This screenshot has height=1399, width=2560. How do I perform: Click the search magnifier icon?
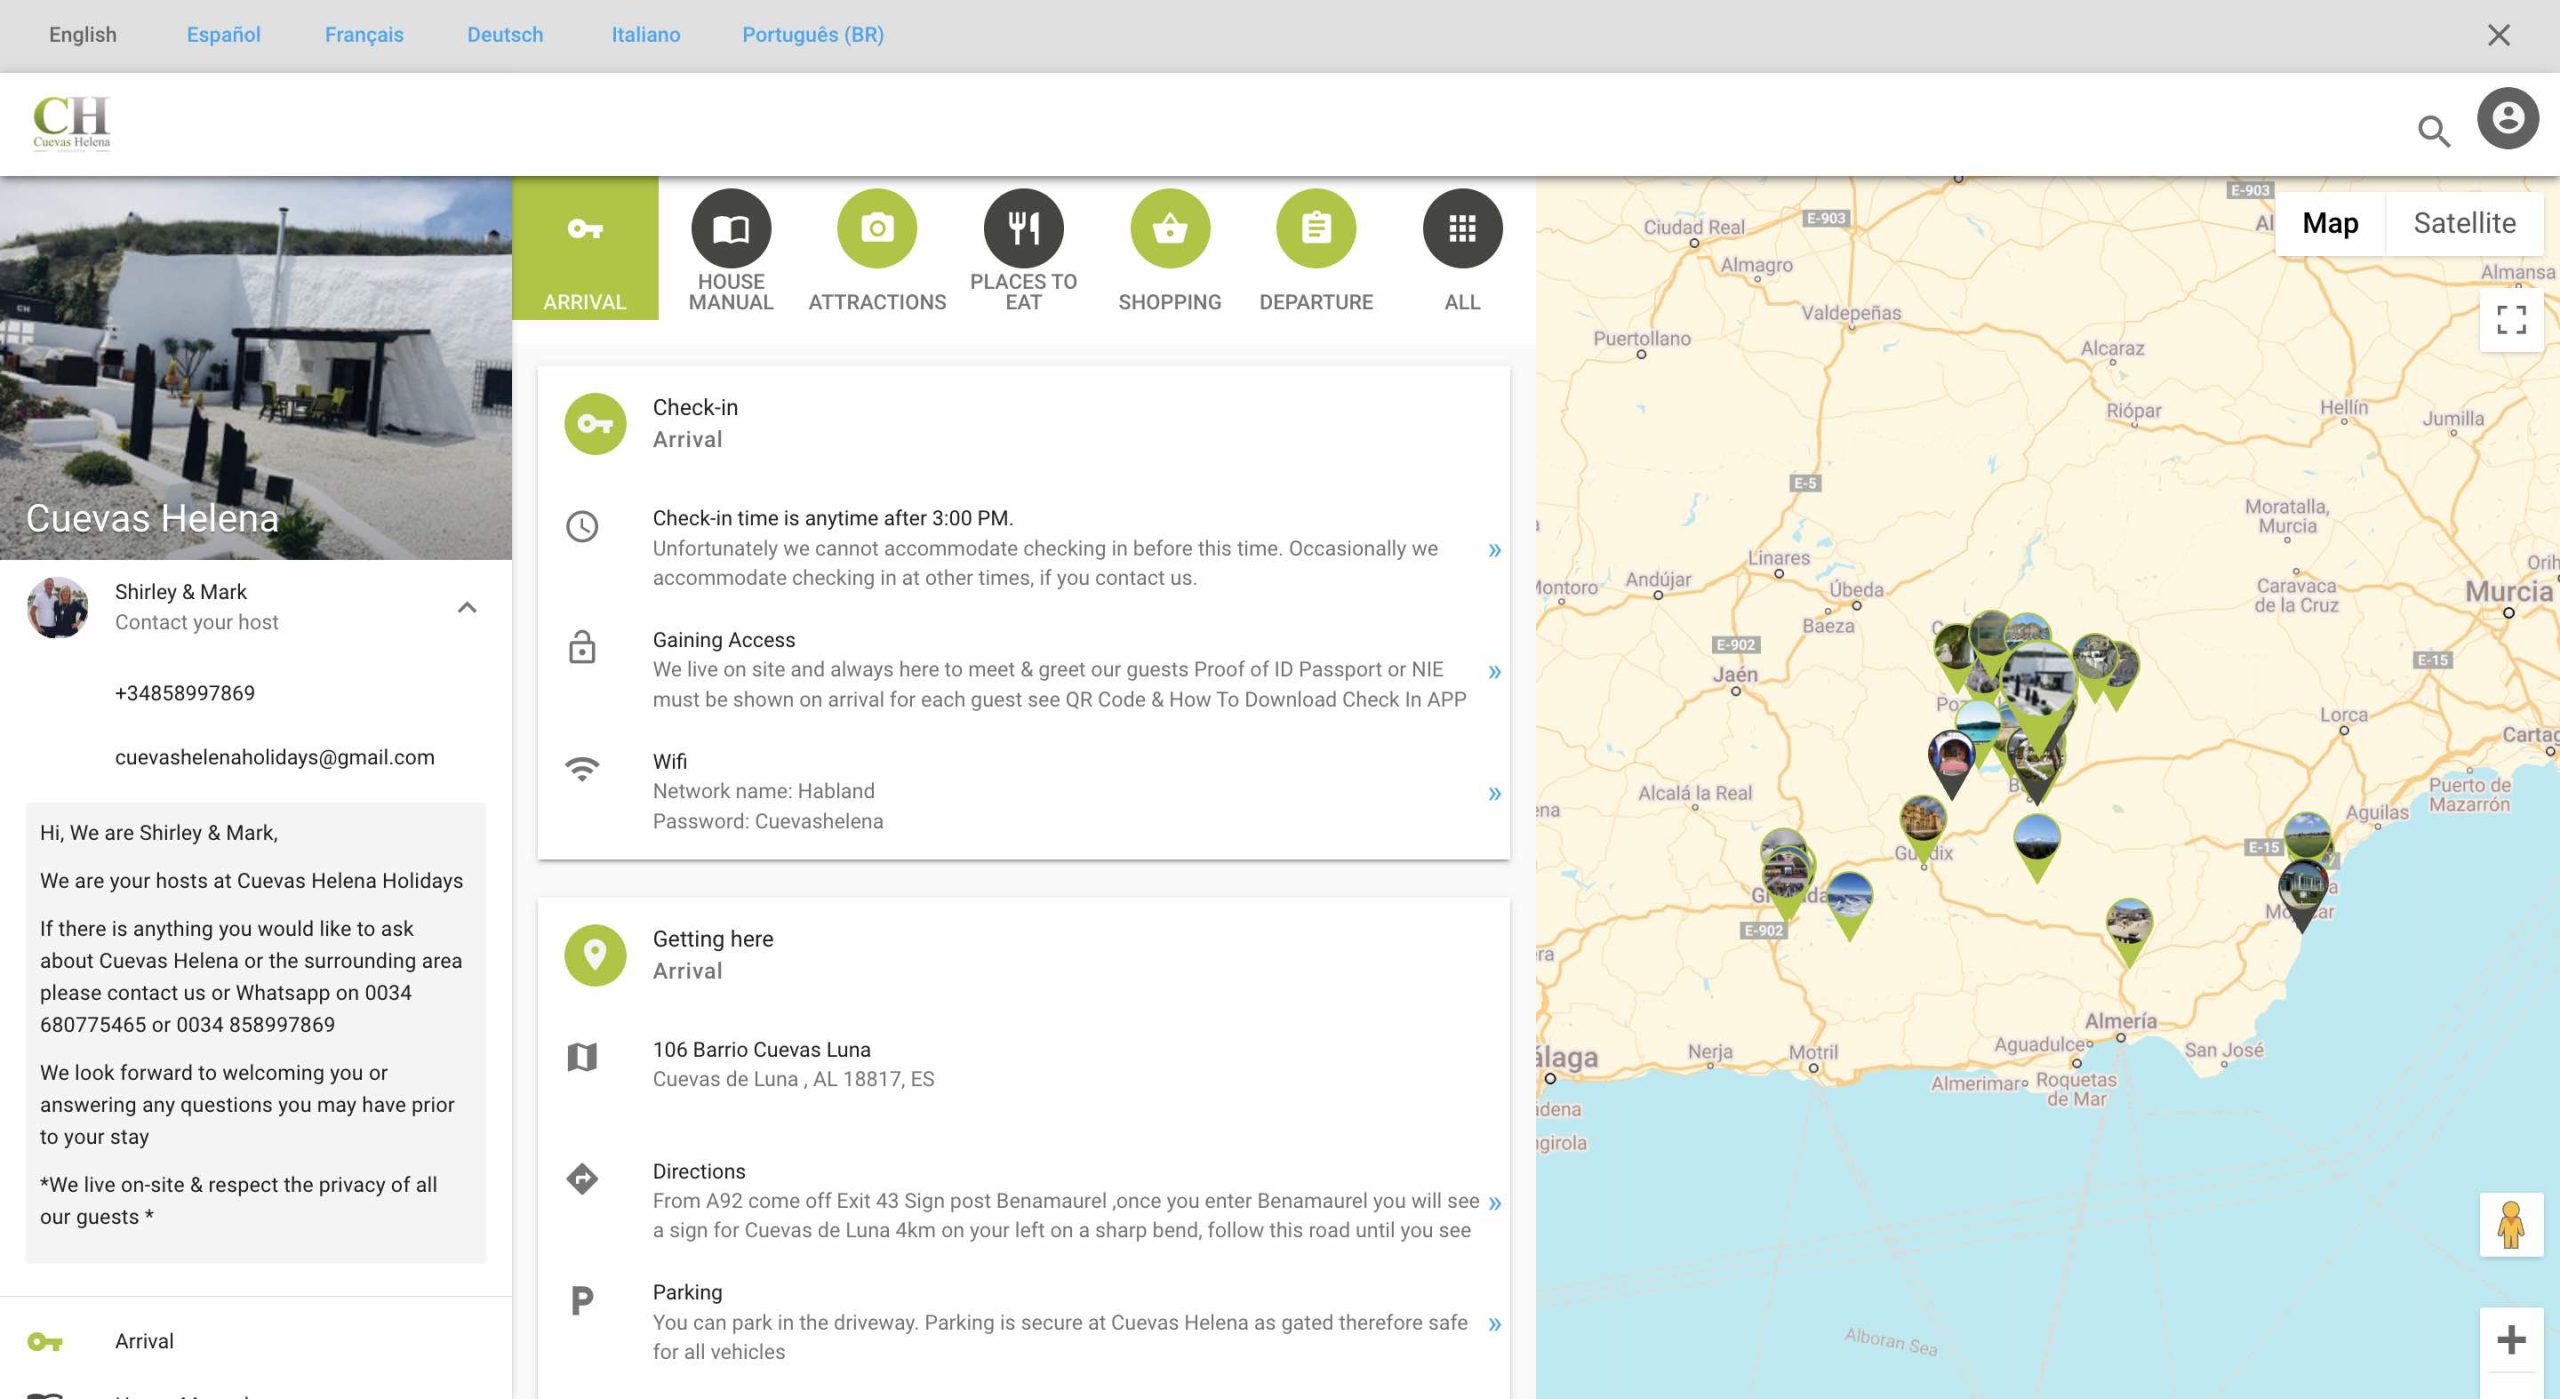click(2433, 131)
